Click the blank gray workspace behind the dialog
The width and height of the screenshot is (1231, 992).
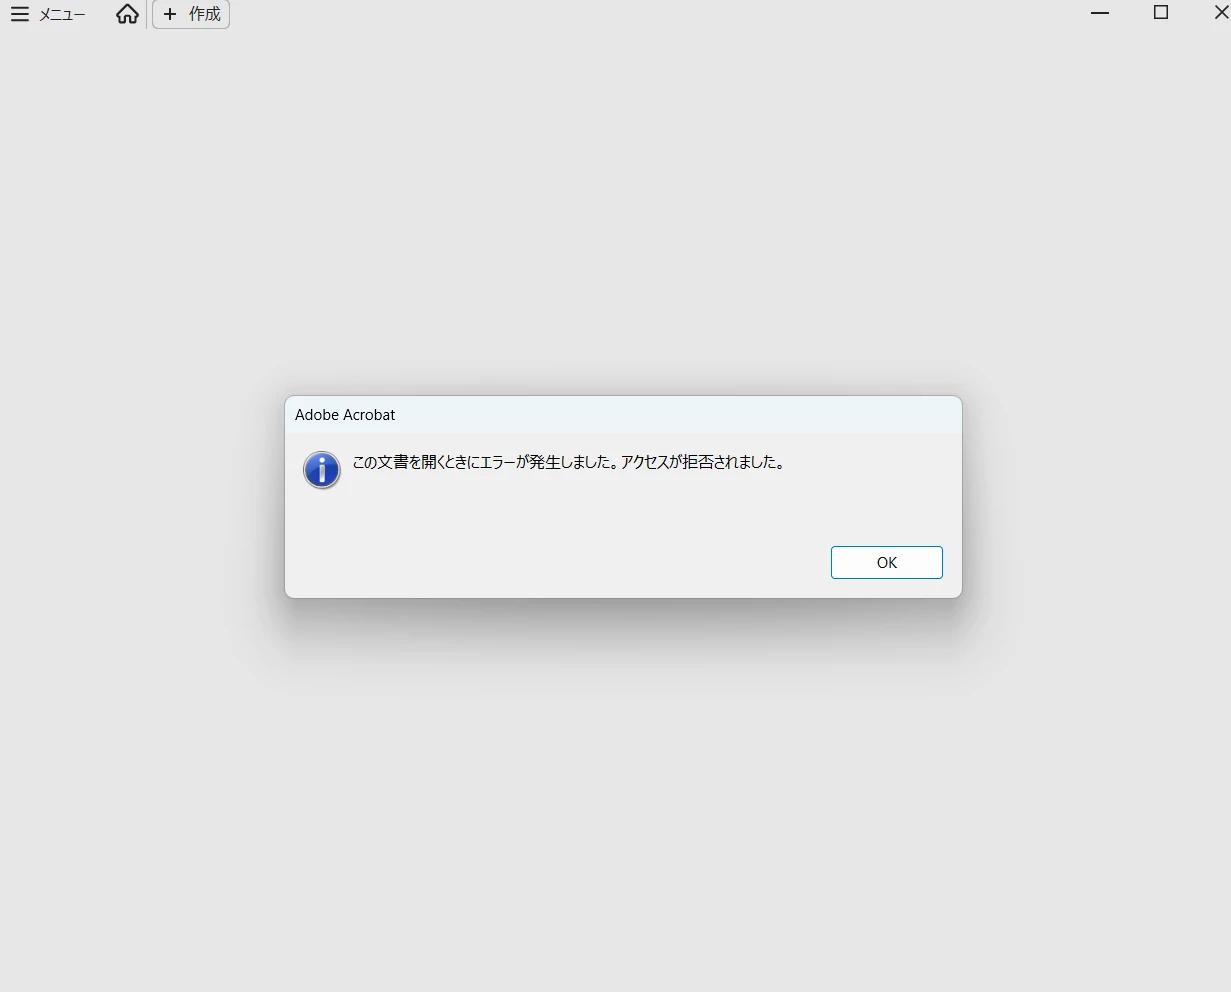click(615, 800)
